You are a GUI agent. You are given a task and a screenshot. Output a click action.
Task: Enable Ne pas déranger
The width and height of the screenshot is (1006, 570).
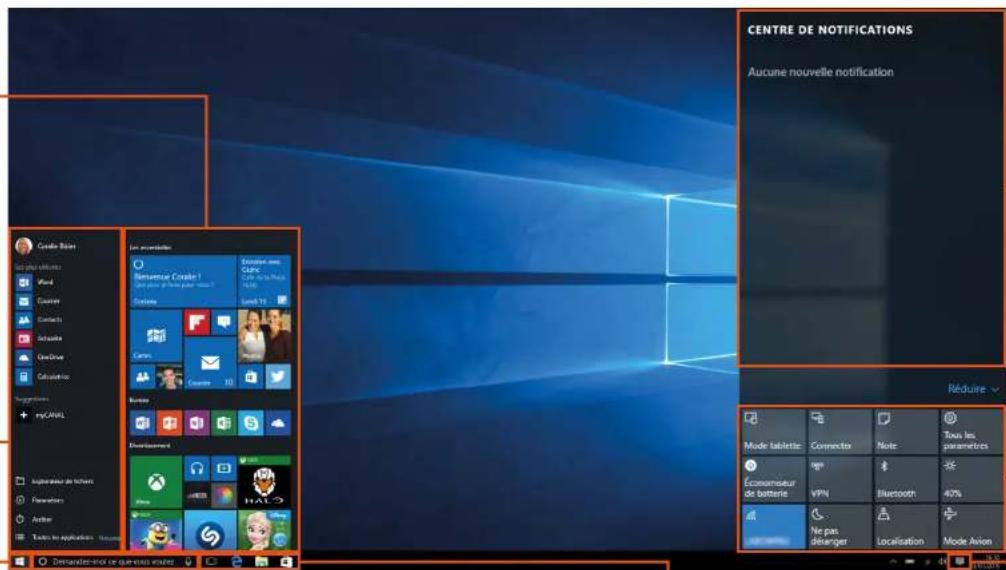(x=839, y=526)
